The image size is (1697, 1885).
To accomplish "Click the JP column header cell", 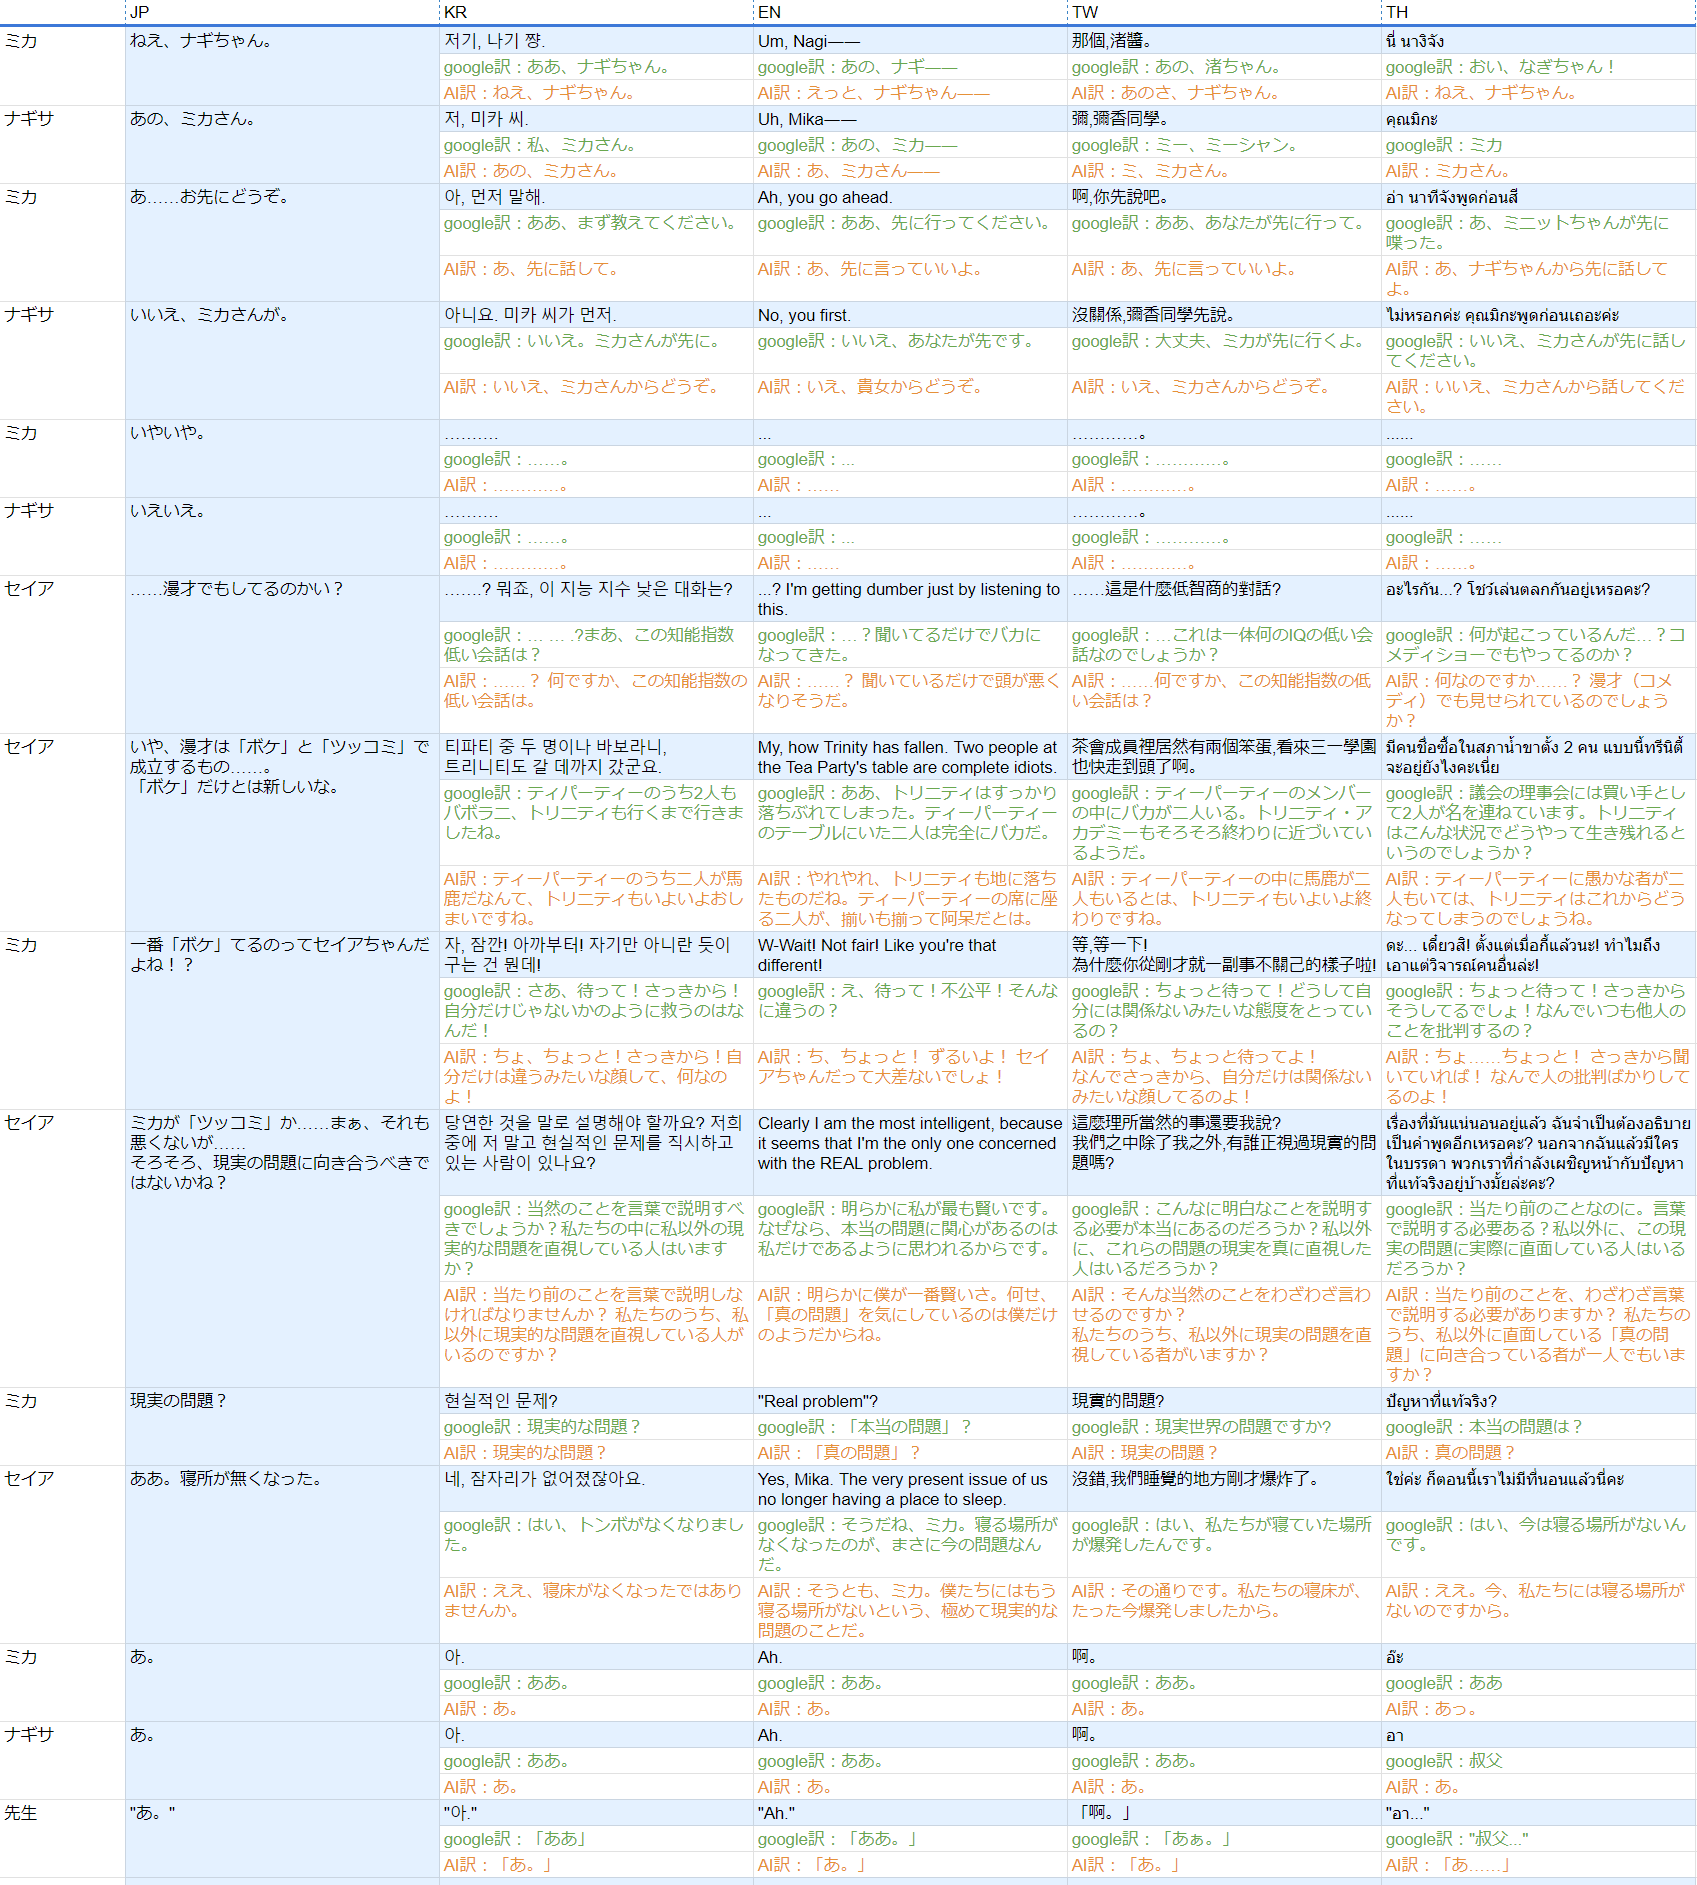I will pyautogui.click(x=282, y=12).
